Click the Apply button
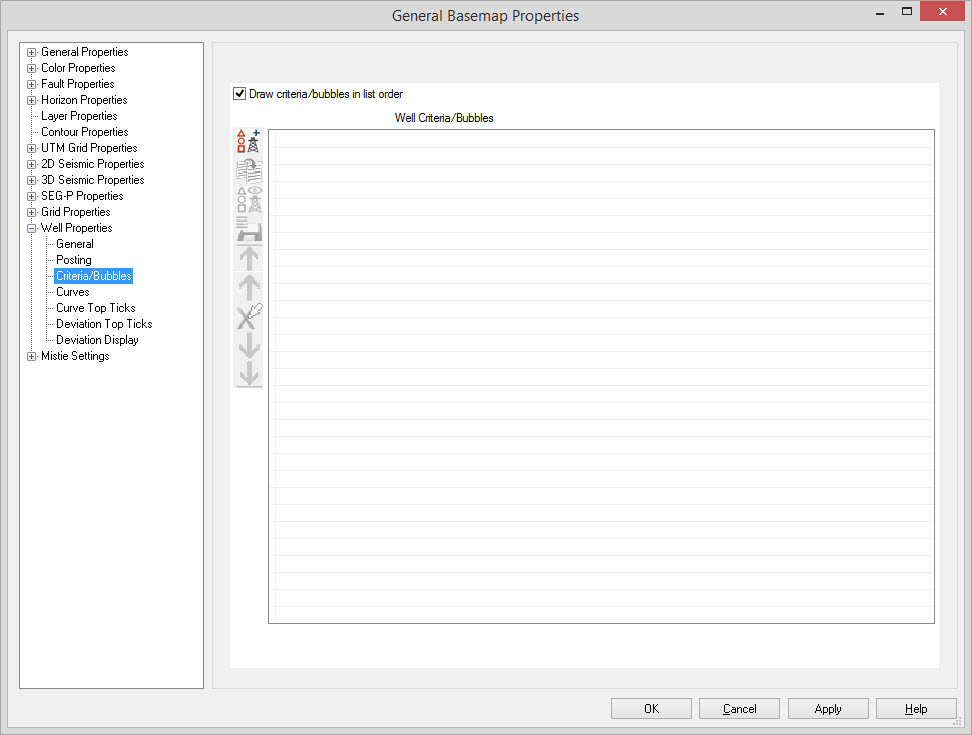 pyautogui.click(x=827, y=709)
